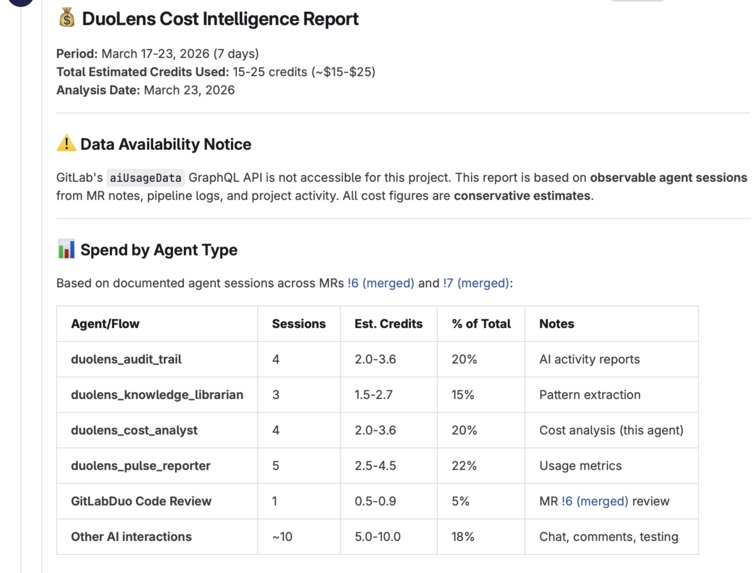Viewport: 756px width, 573px height.
Task: Click the ~10 sessions value
Action: (x=282, y=537)
